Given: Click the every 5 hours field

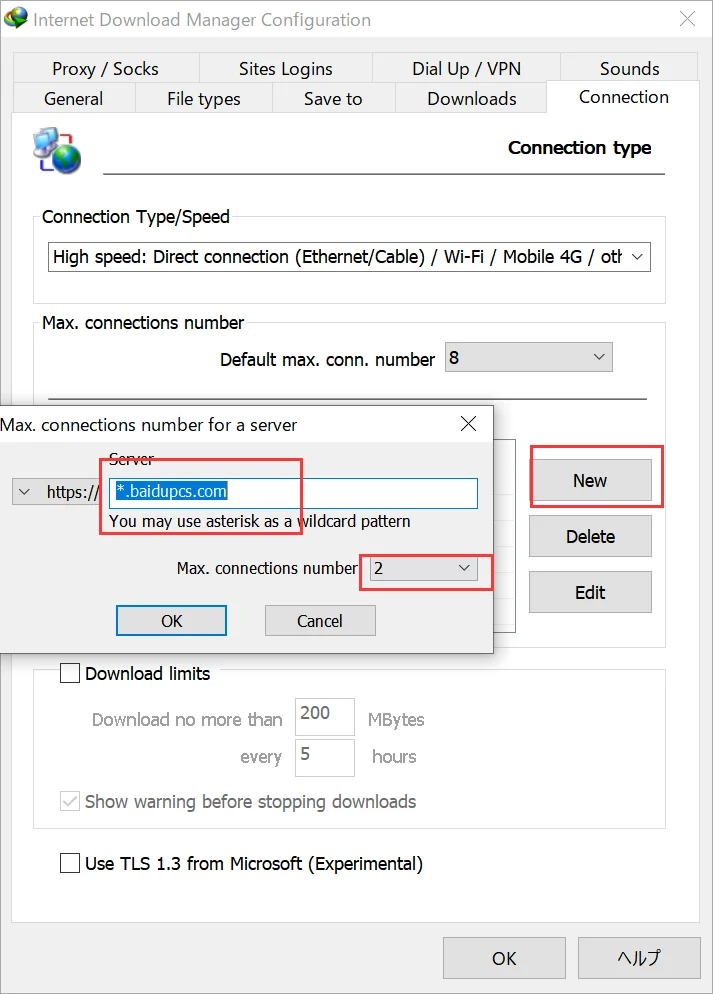Looking at the screenshot, I should [324, 758].
